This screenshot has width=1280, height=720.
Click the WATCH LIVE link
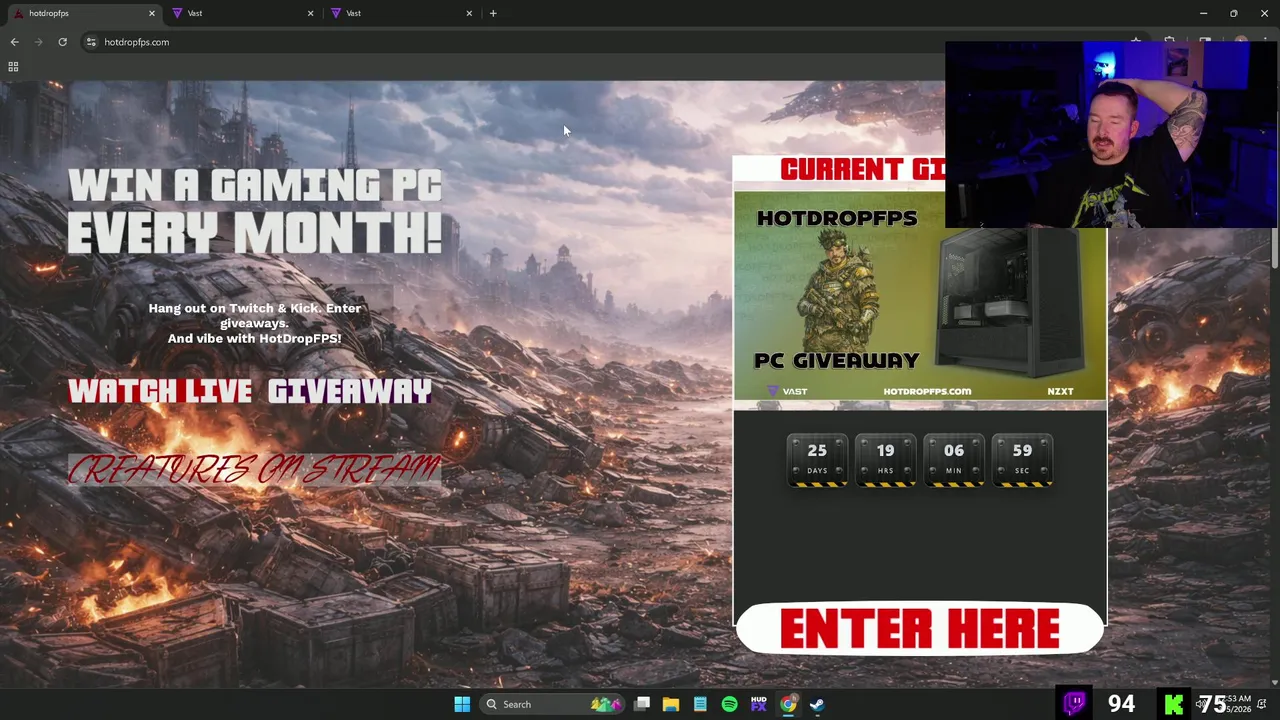click(x=160, y=391)
